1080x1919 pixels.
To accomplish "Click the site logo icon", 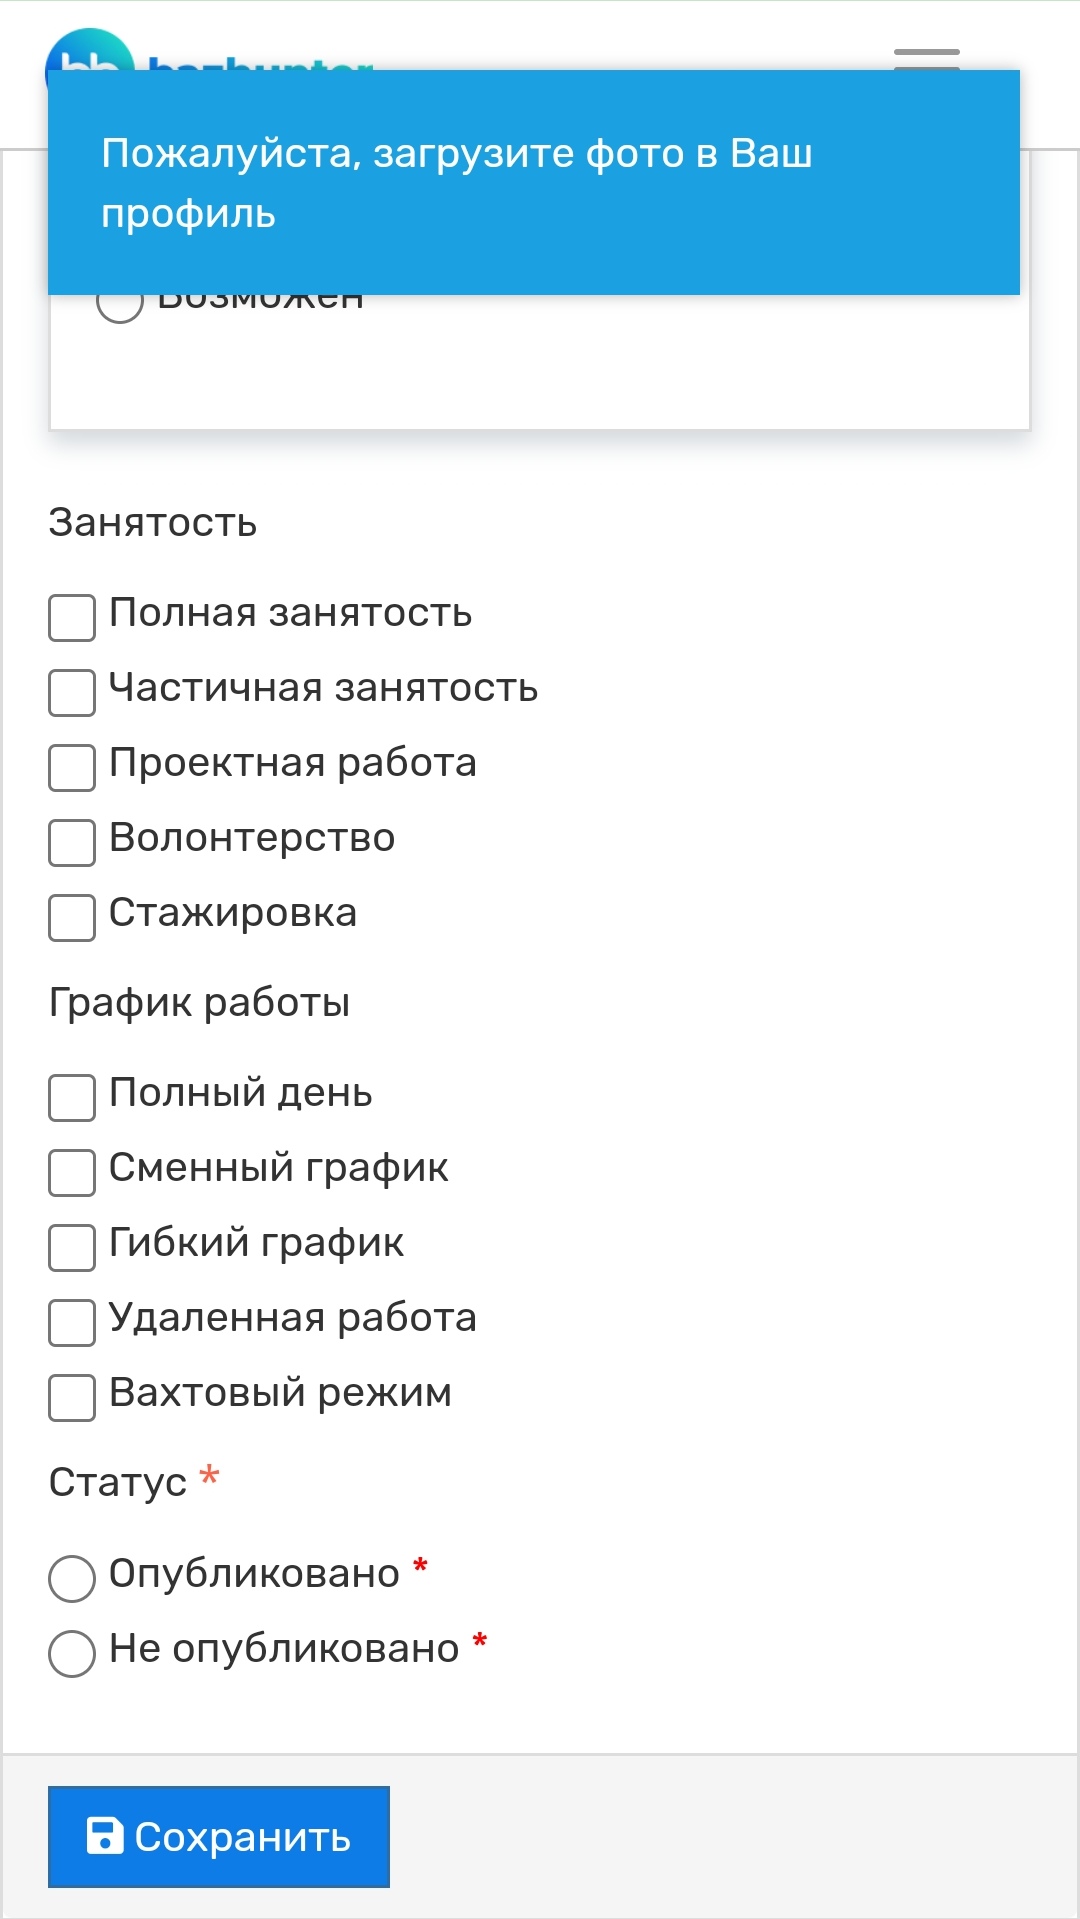I will [90, 52].
